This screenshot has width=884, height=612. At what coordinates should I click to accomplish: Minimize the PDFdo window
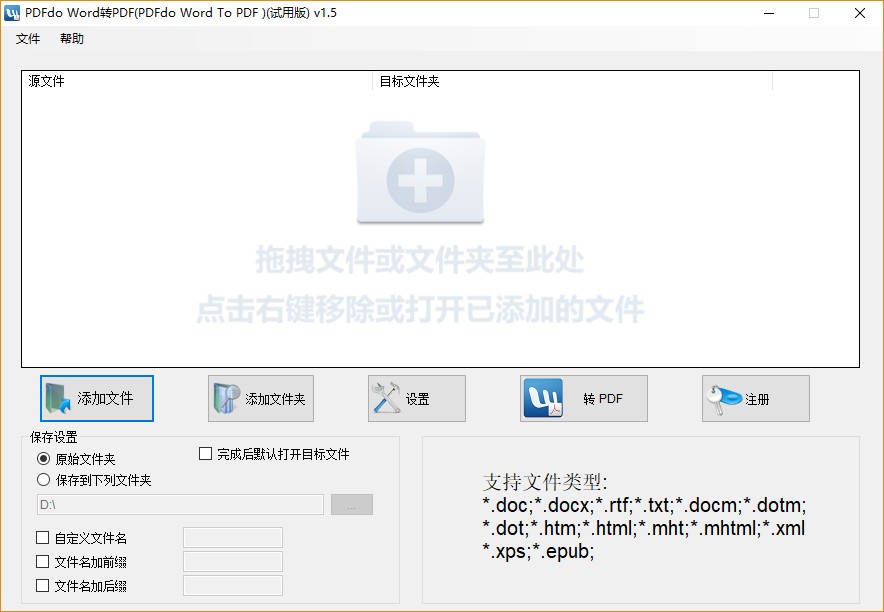pyautogui.click(x=769, y=13)
